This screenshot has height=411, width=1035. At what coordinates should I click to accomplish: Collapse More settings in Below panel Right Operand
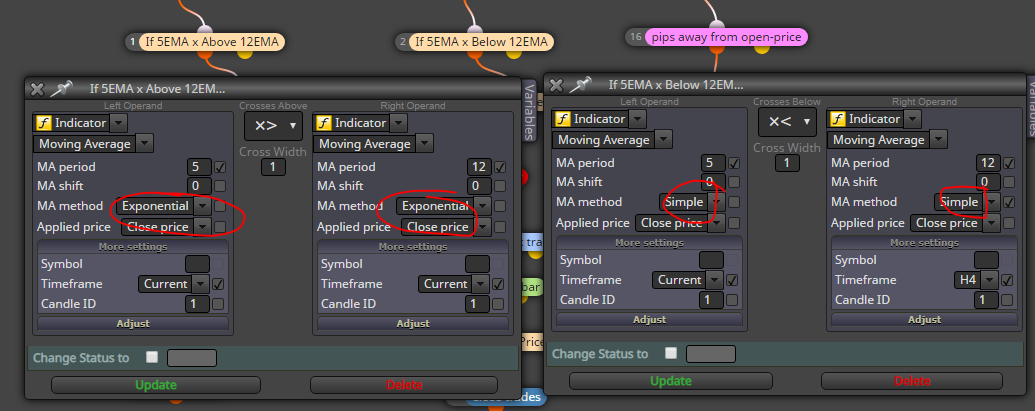924,243
